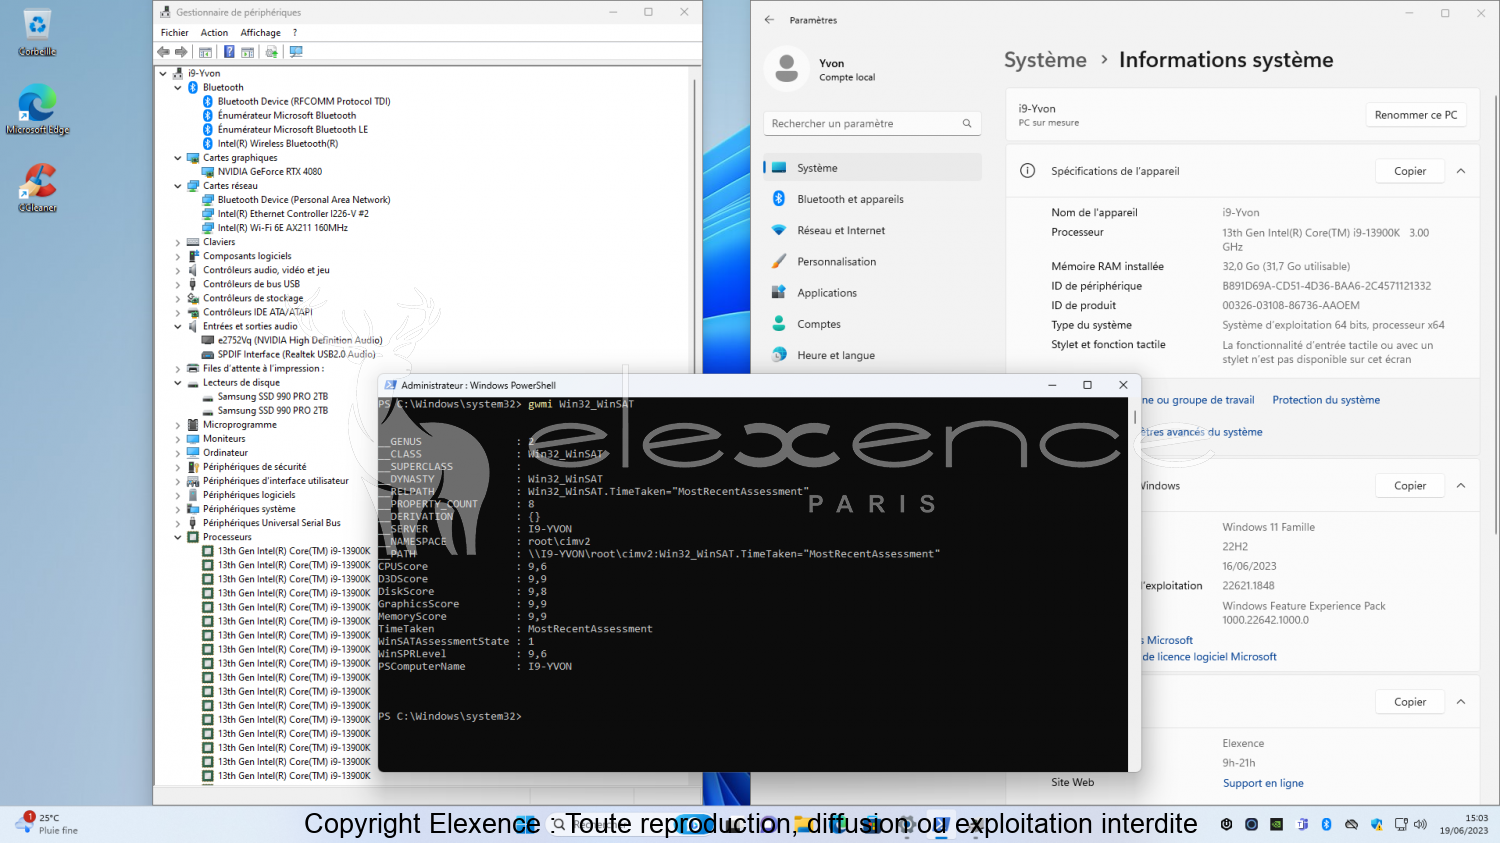1500x843 pixels.
Task: Click the Renommer ce PC button
Action: (x=1416, y=115)
